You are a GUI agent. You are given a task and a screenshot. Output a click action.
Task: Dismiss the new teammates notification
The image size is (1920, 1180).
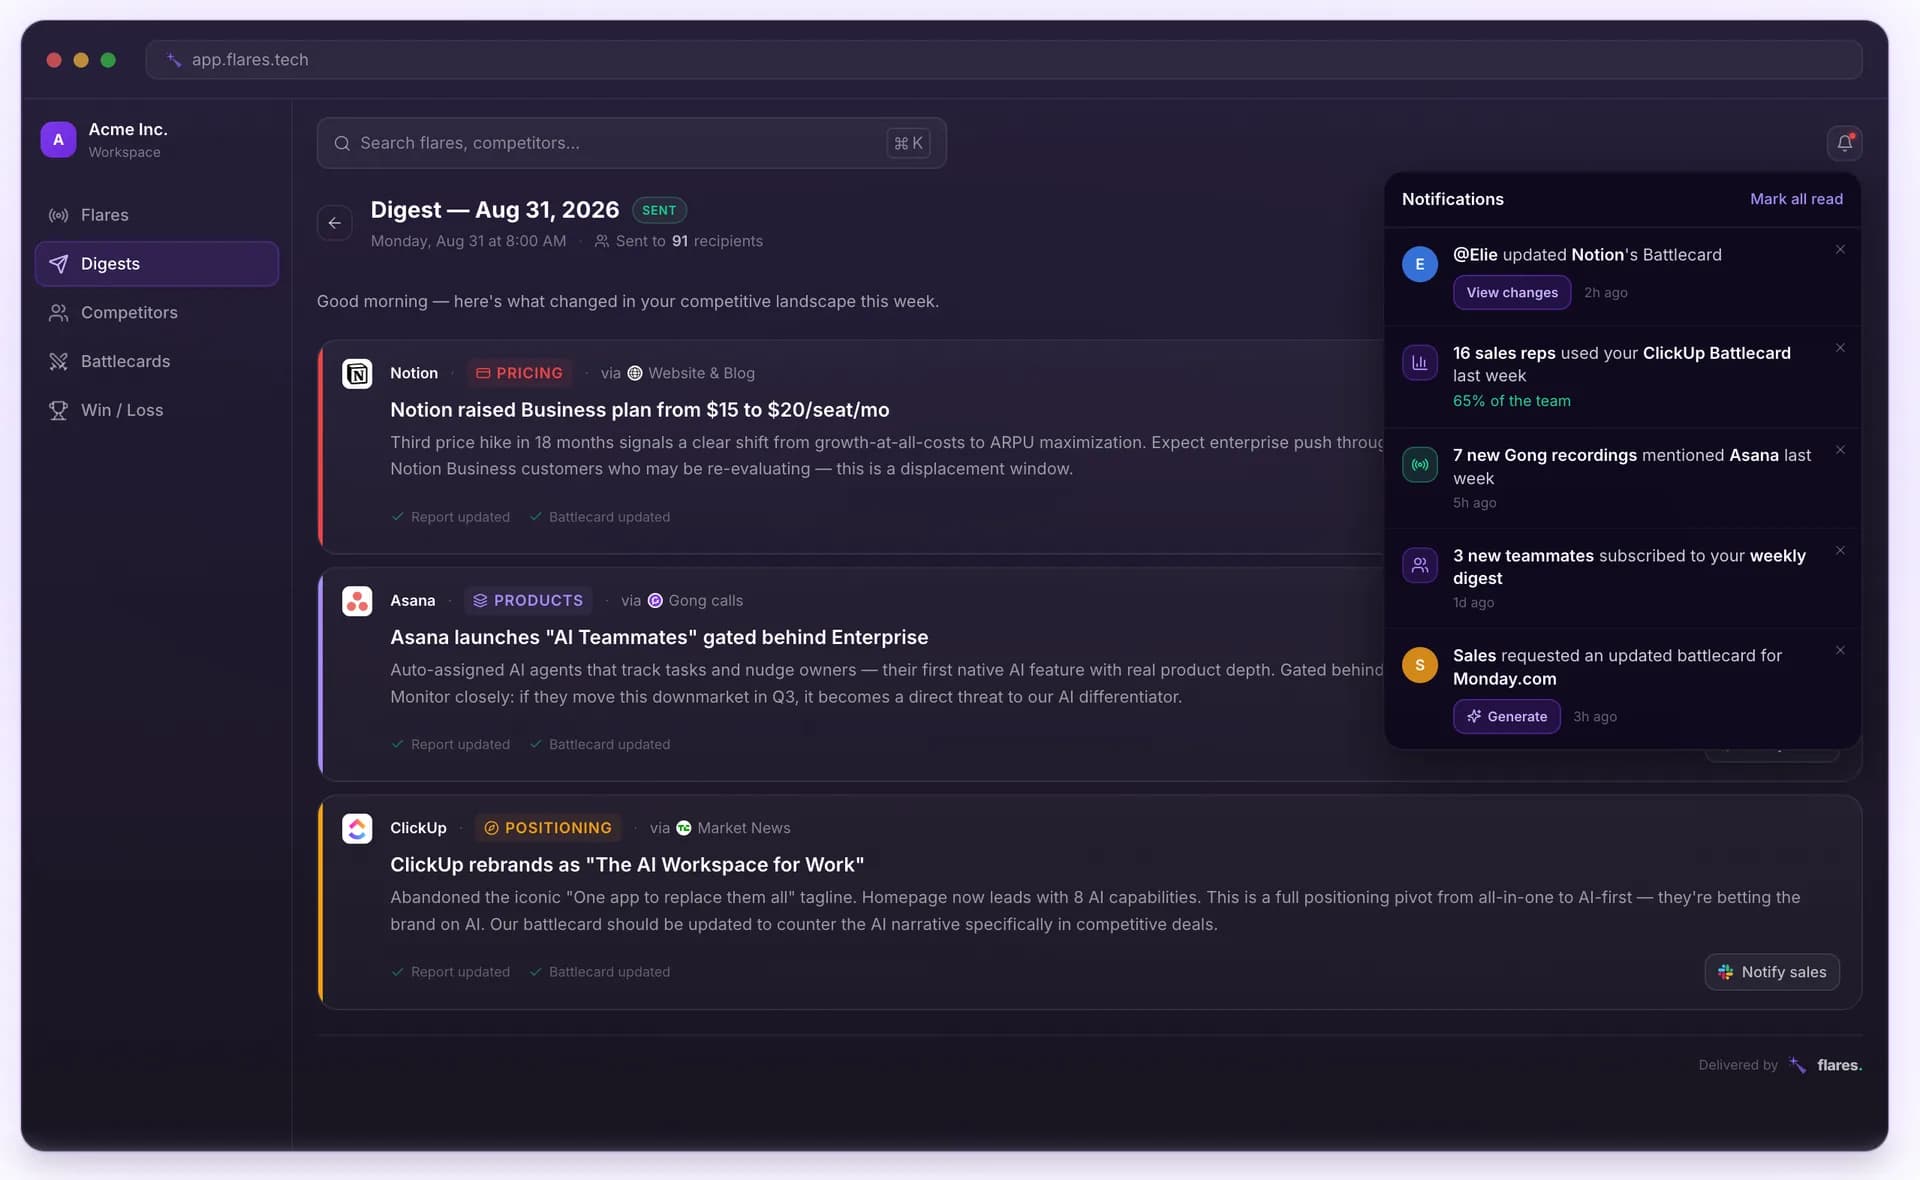[x=1840, y=551]
